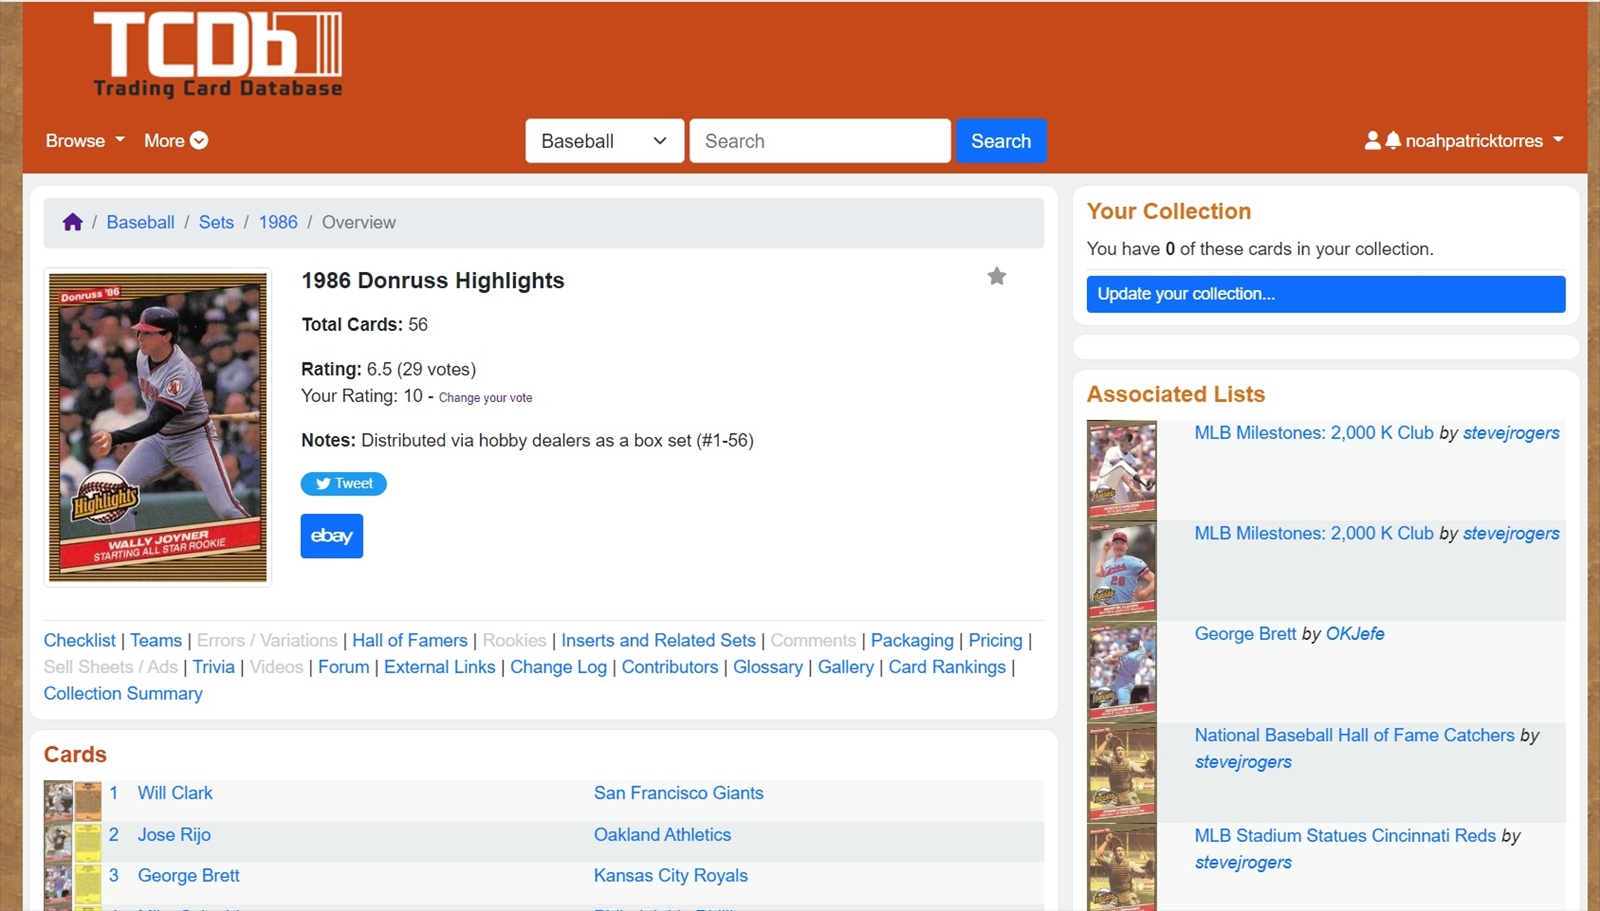Open the Wally Joyner card image

pyautogui.click(x=158, y=427)
